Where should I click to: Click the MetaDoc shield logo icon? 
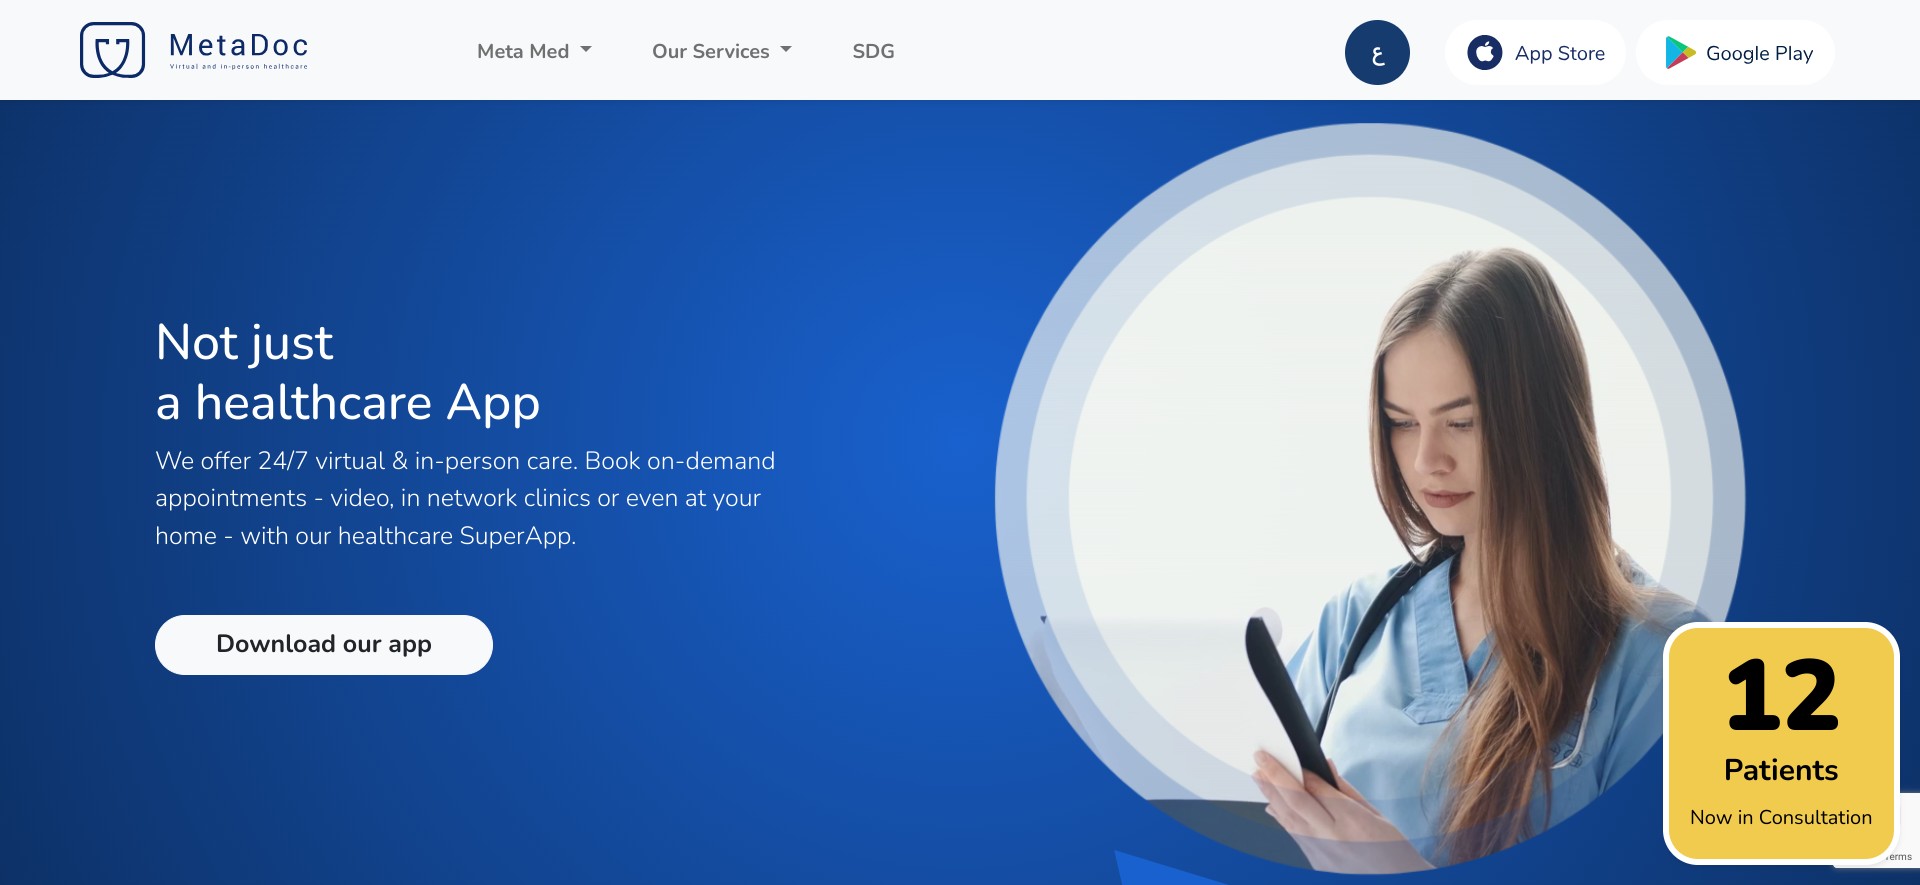112,50
